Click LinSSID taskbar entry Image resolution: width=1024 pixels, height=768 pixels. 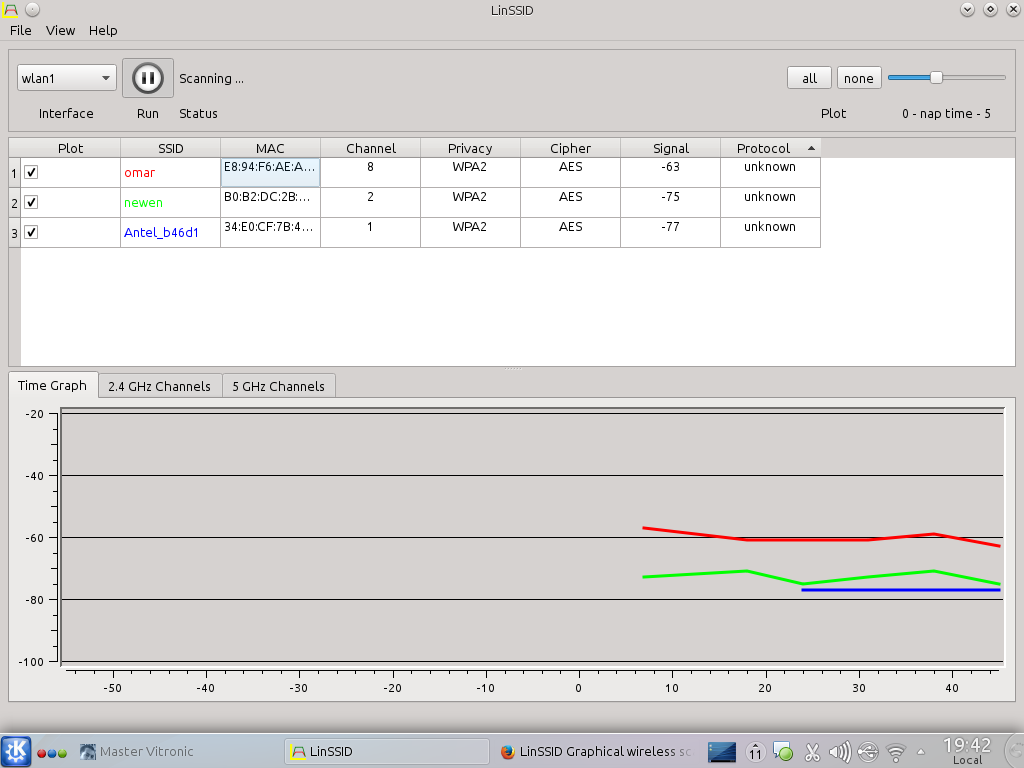[387, 752]
